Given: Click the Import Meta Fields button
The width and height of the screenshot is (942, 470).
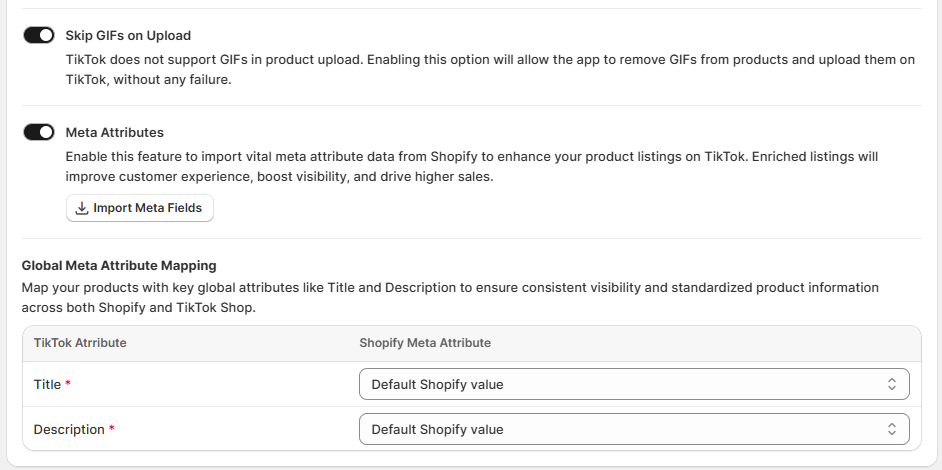Looking at the screenshot, I should tap(140, 208).
